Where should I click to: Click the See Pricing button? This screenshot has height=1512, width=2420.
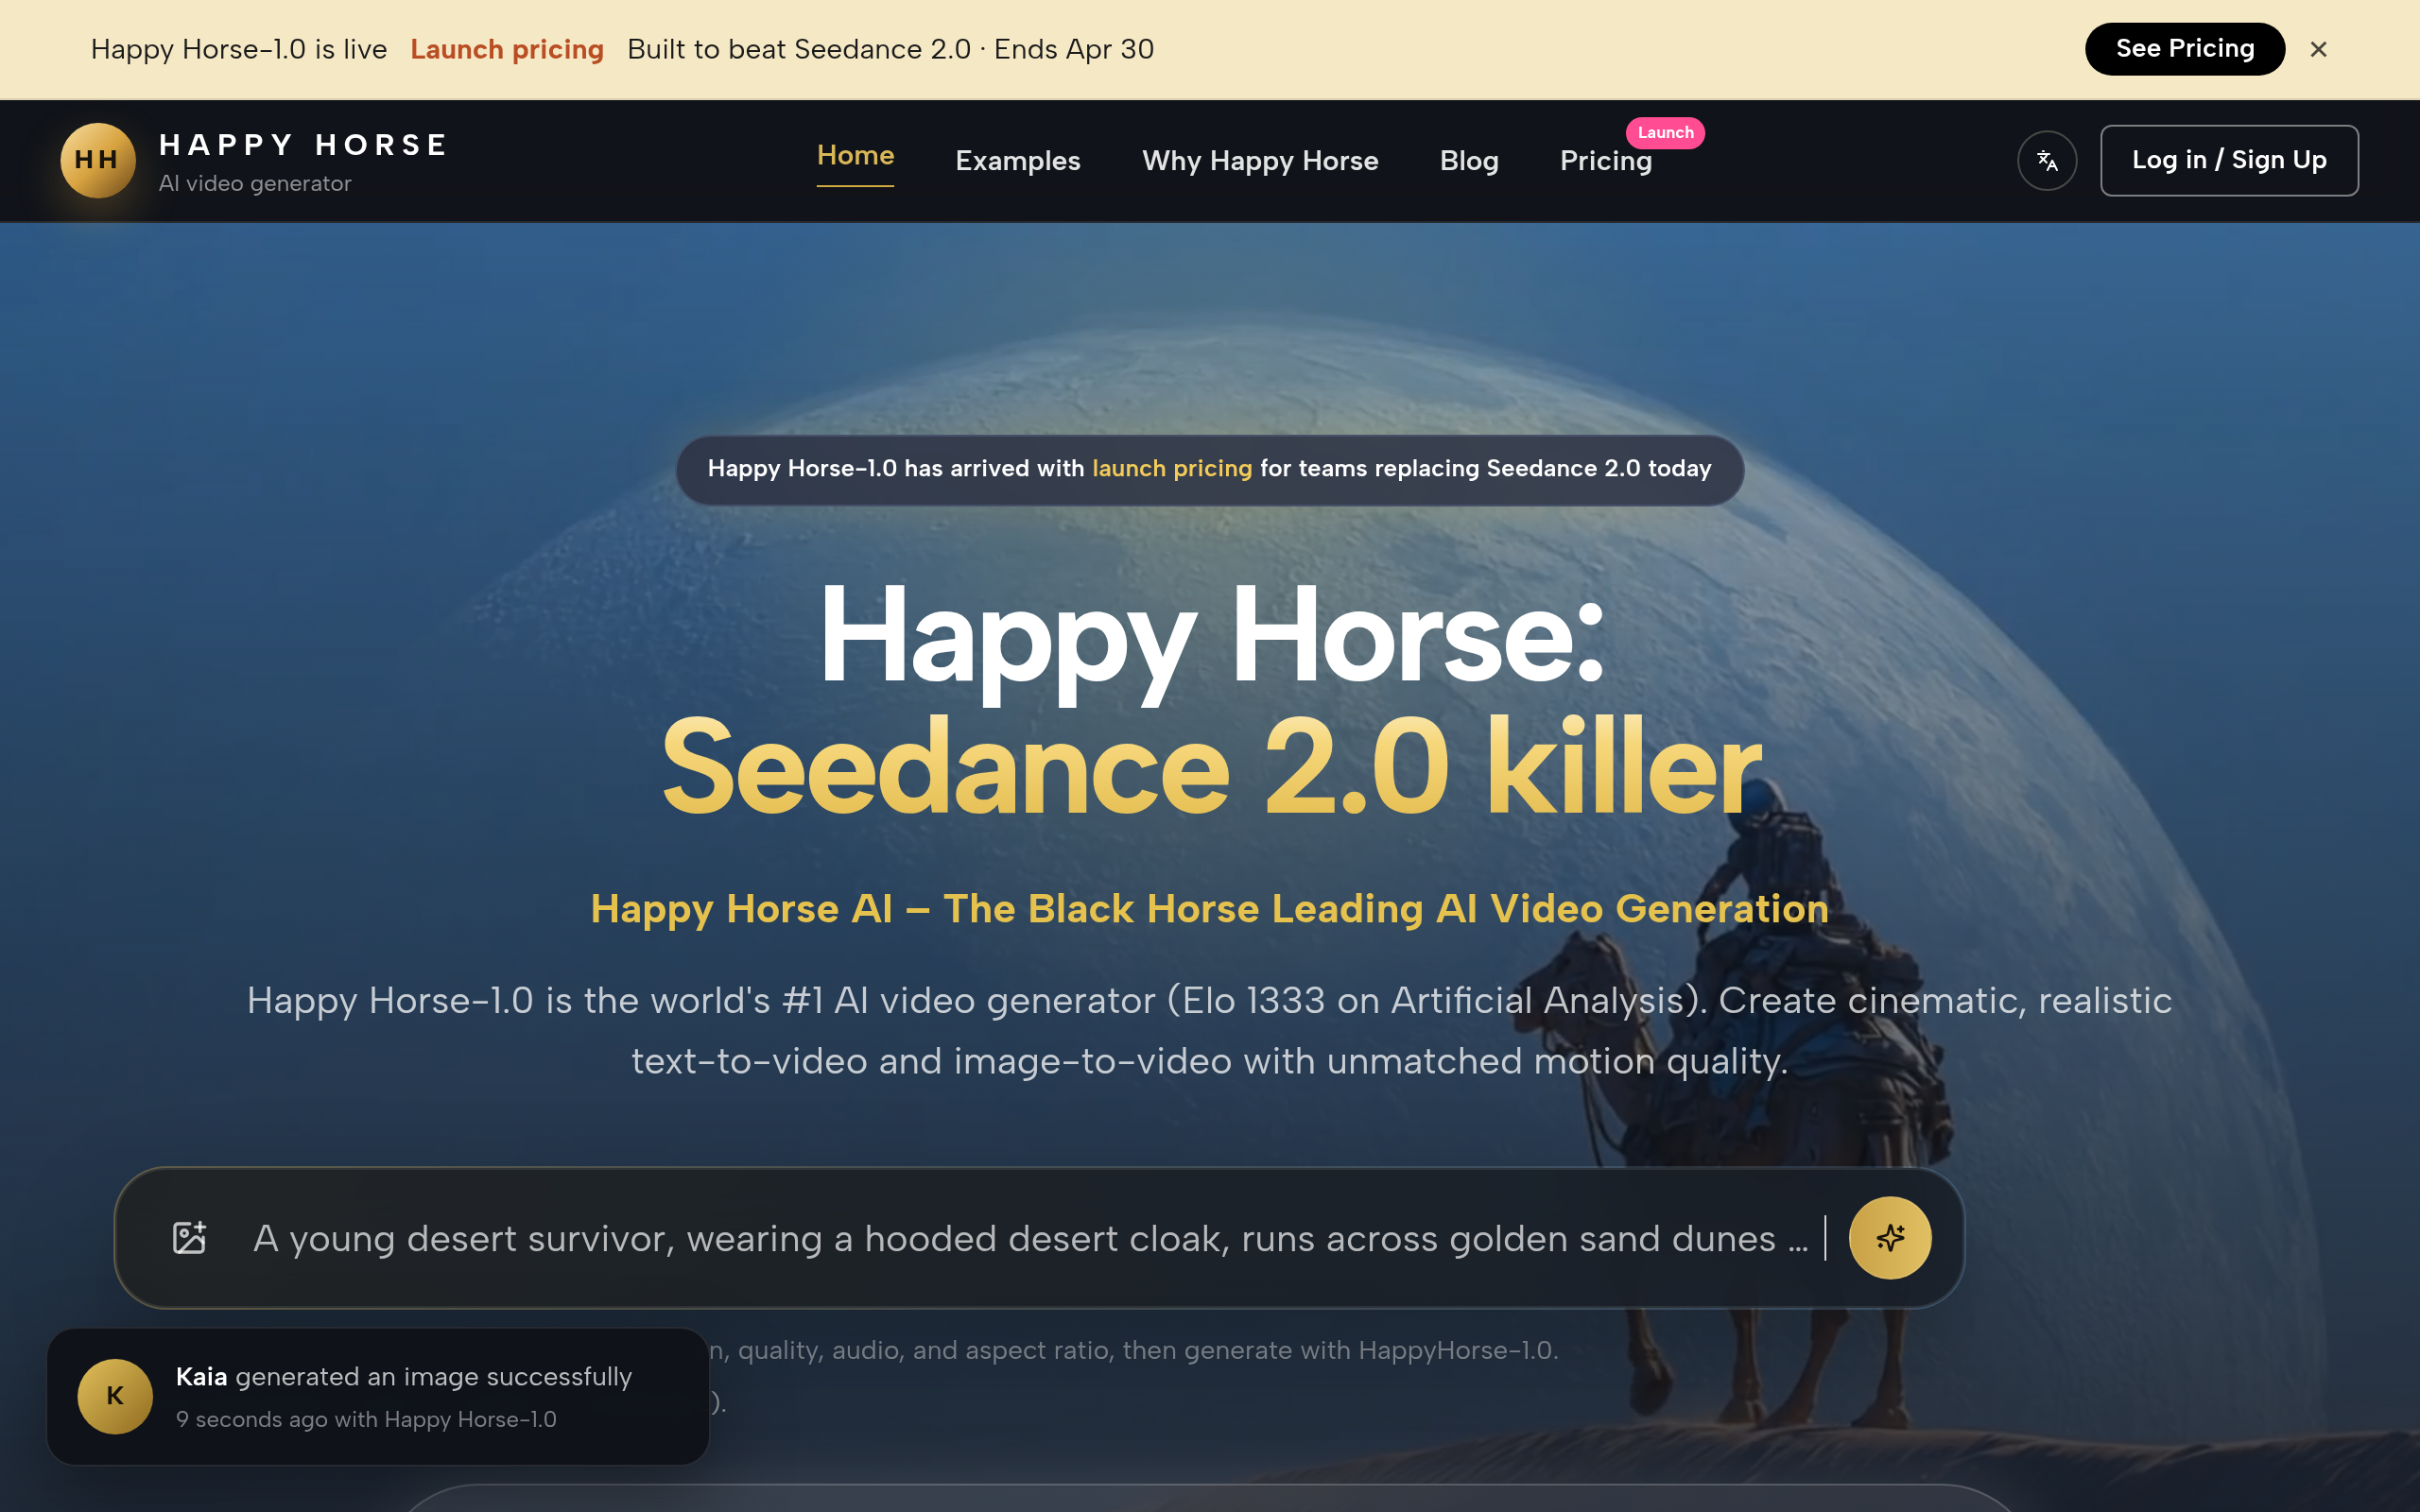[2184, 49]
